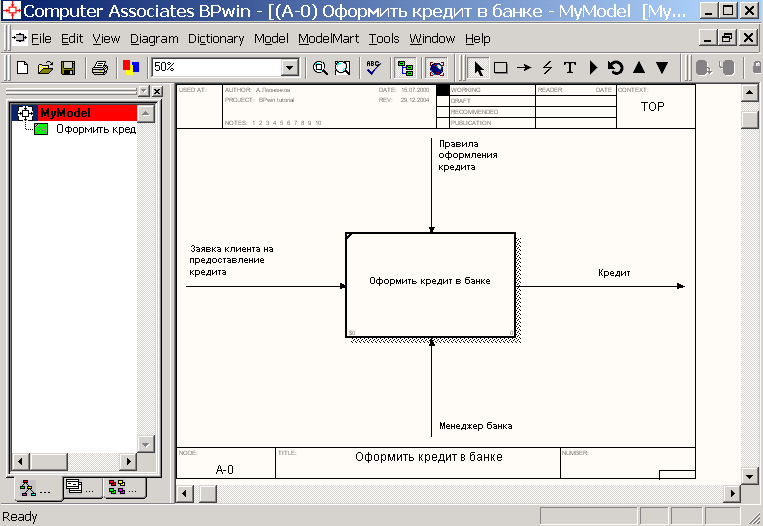Click the DRAFT status box in diagram header
Image resolution: width=763 pixels, height=526 pixels.
tap(443, 101)
